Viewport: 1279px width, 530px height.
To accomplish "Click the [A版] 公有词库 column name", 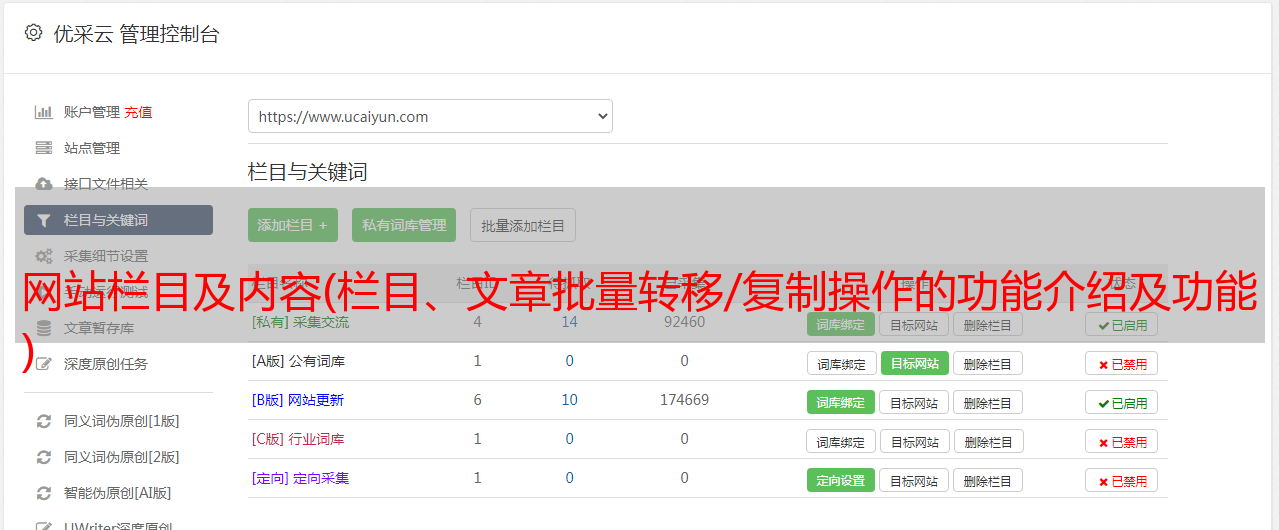I will 298,361.
